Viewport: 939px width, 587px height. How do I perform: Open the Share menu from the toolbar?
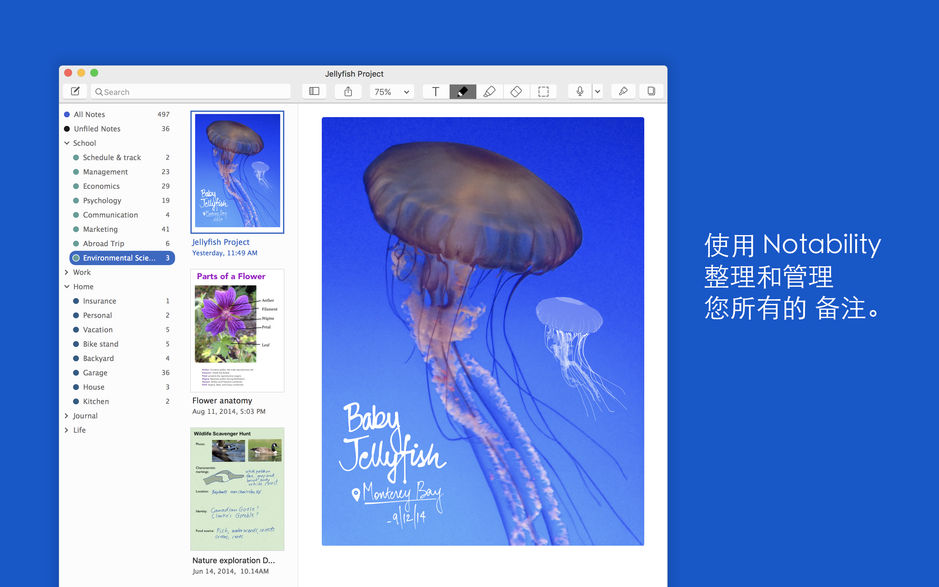347,91
